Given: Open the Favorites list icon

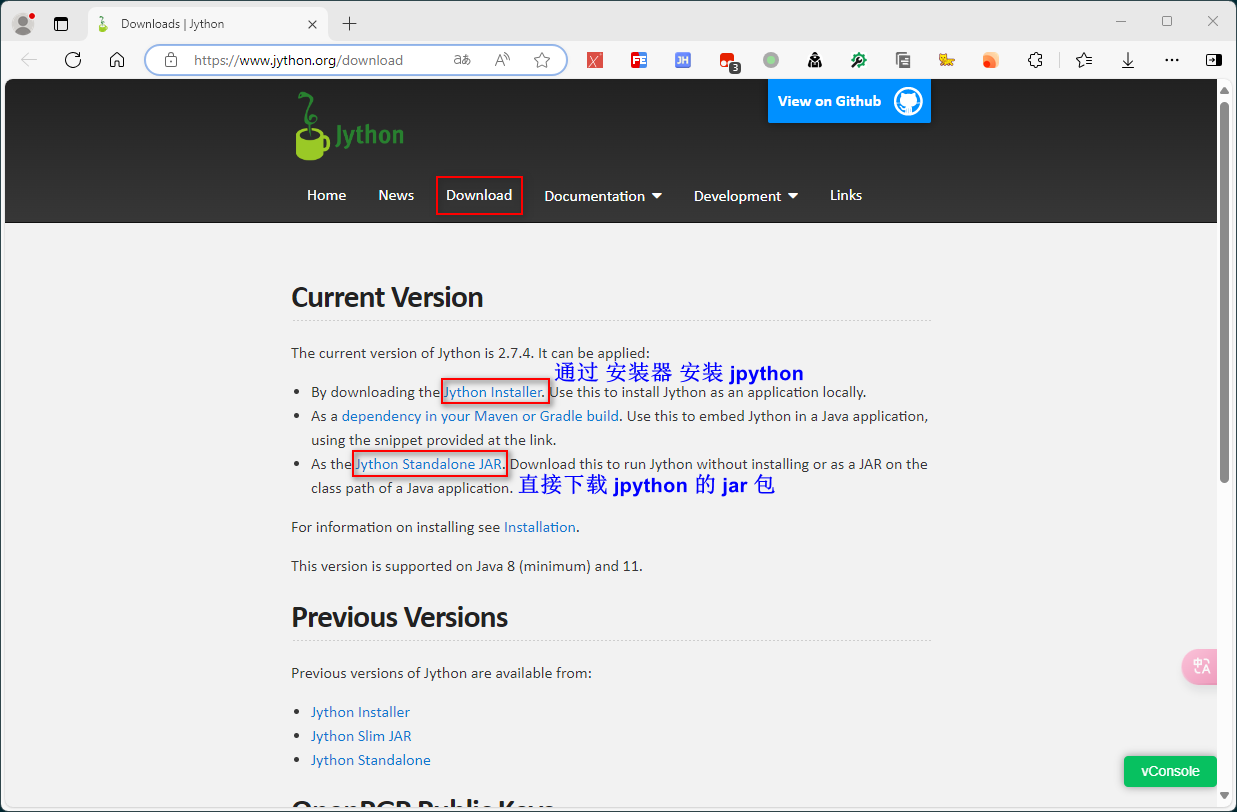Looking at the screenshot, I should click(1084, 60).
